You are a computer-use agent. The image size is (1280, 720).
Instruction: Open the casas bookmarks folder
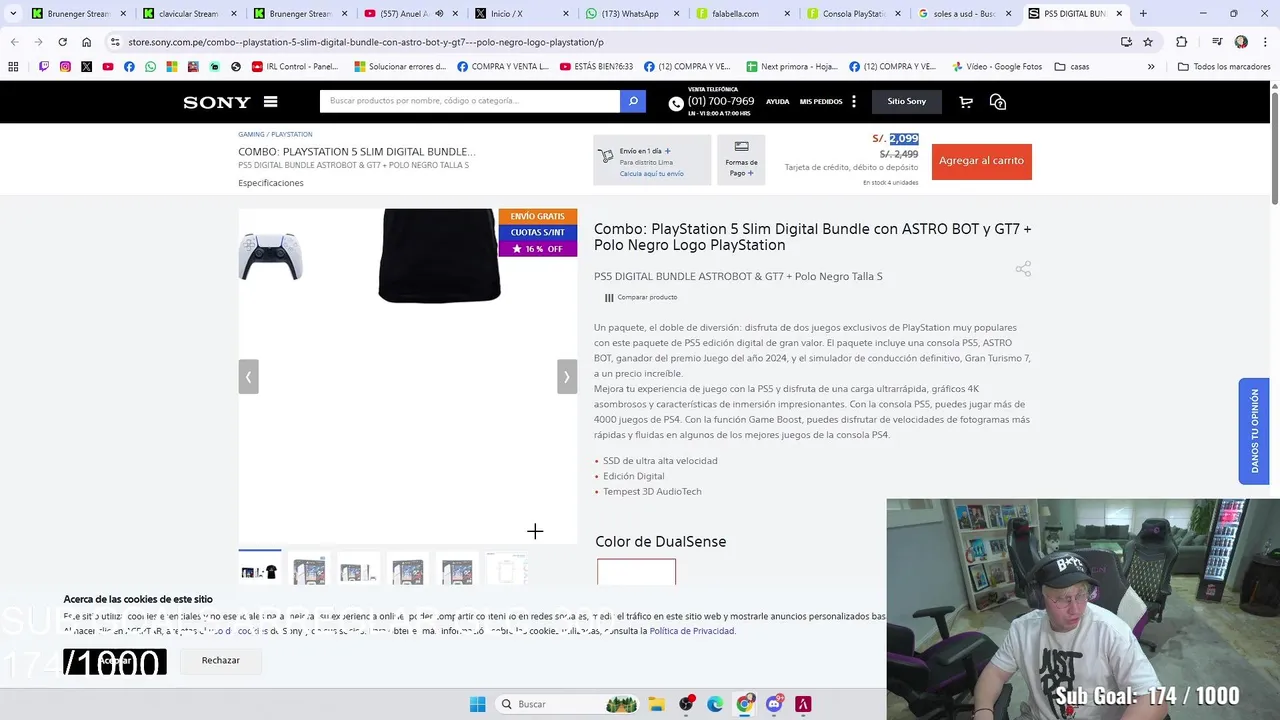click(x=1071, y=66)
